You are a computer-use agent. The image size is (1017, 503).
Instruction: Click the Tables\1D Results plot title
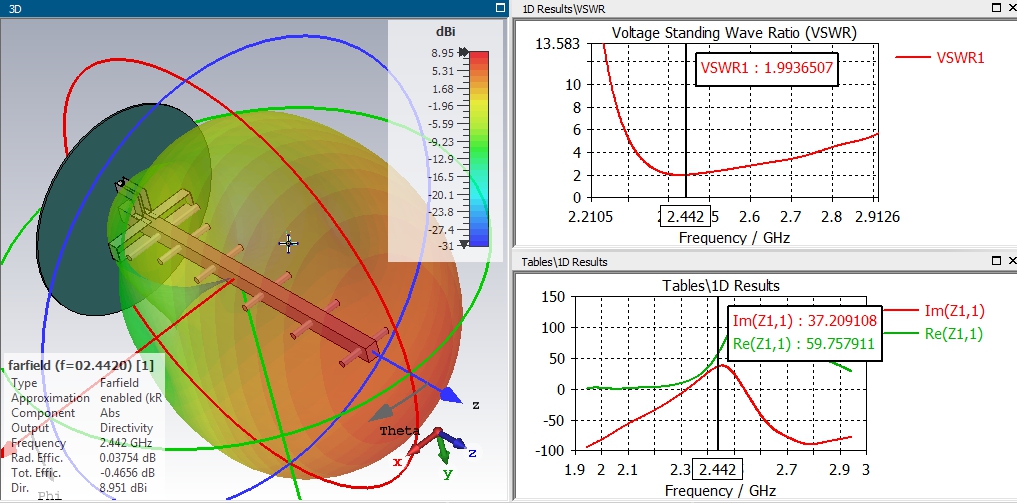[x=721, y=285]
